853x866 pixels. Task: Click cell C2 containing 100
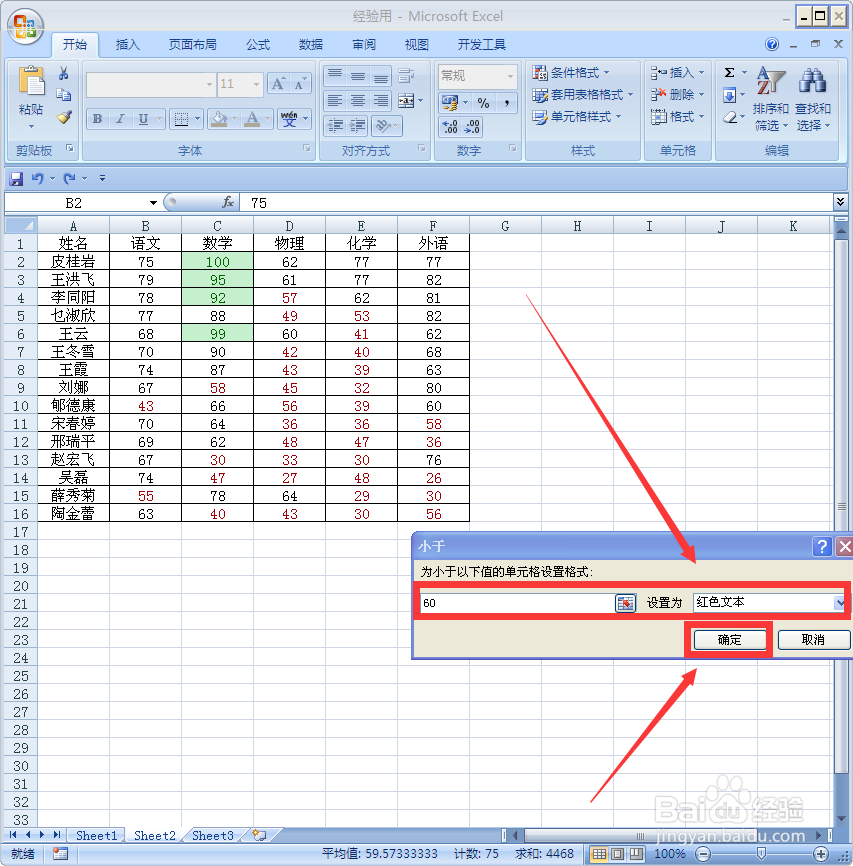[x=218, y=262]
